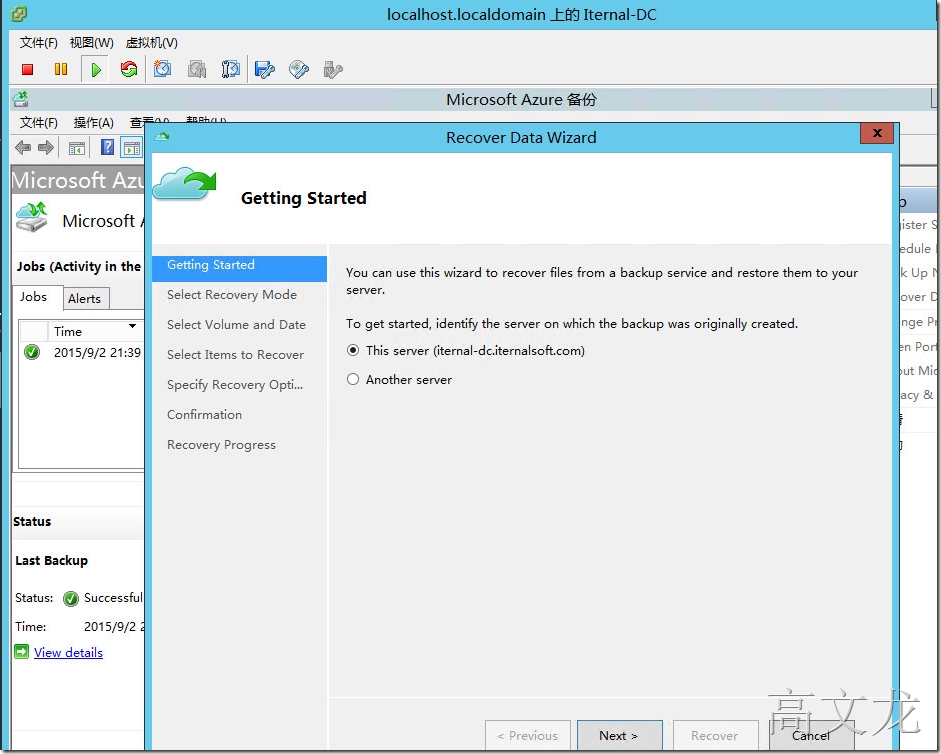
Task: Power on the VM with the green play icon
Action: (x=95, y=70)
